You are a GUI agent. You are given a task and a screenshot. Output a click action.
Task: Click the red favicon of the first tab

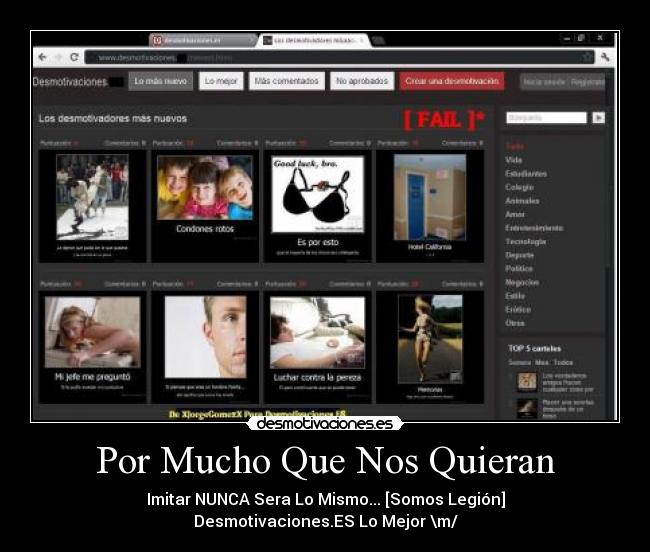[157, 40]
